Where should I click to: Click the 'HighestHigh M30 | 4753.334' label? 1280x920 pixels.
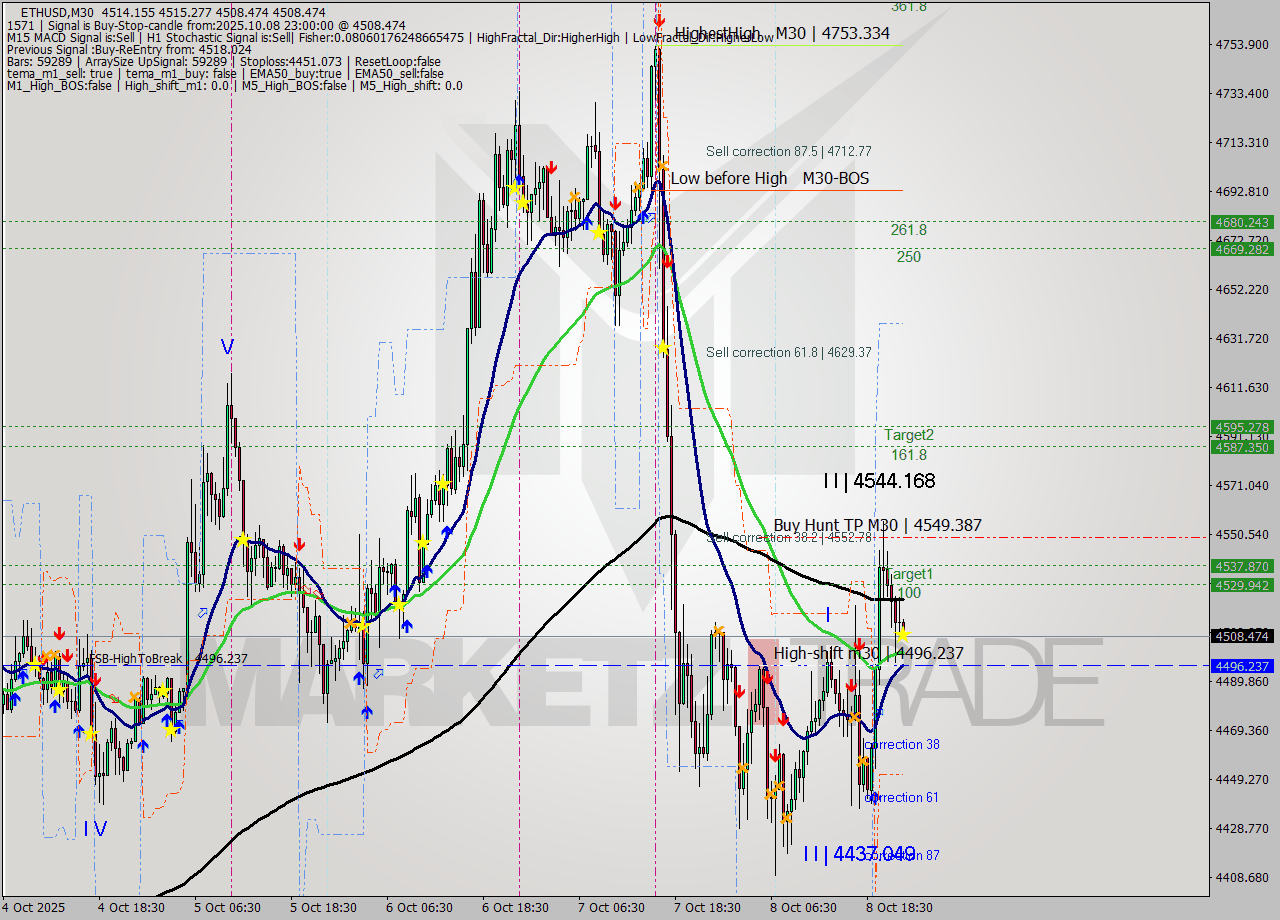(782, 33)
